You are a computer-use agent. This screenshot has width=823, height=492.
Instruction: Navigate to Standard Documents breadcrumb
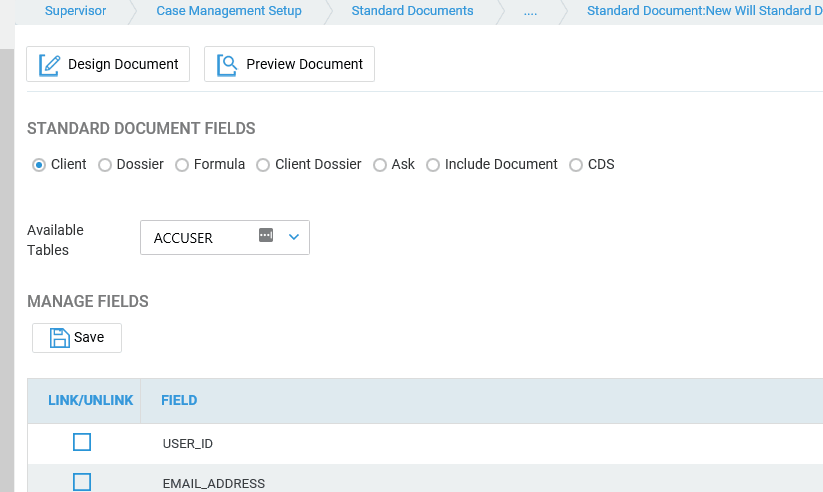412,11
